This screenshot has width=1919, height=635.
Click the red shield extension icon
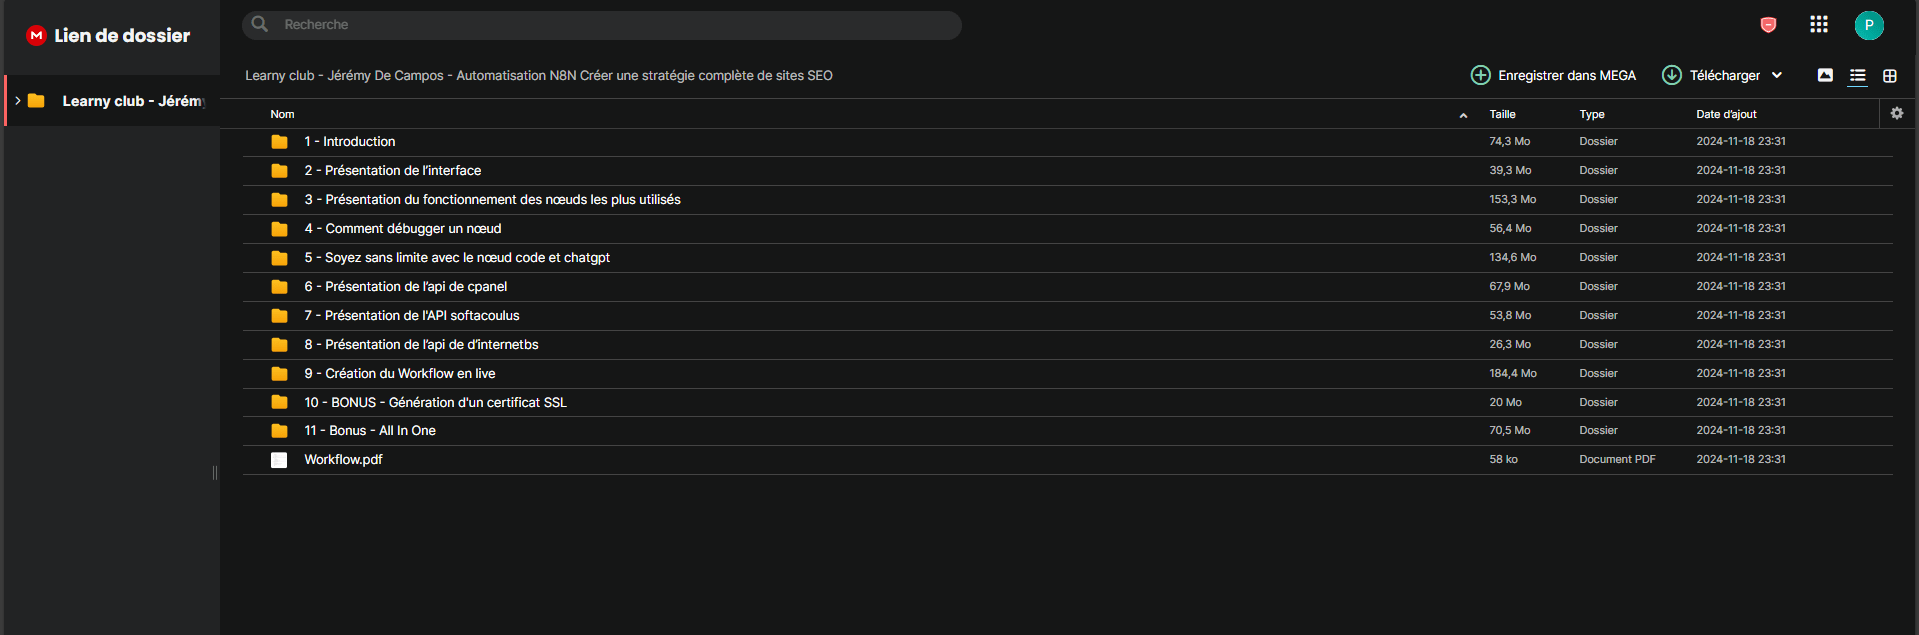tap(1768, 25)
